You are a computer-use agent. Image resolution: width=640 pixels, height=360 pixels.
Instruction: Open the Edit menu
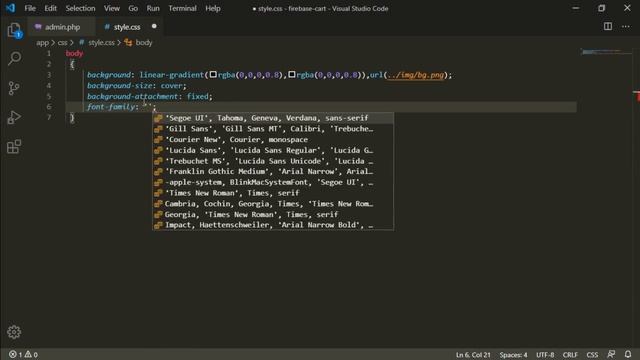(51, 8)
